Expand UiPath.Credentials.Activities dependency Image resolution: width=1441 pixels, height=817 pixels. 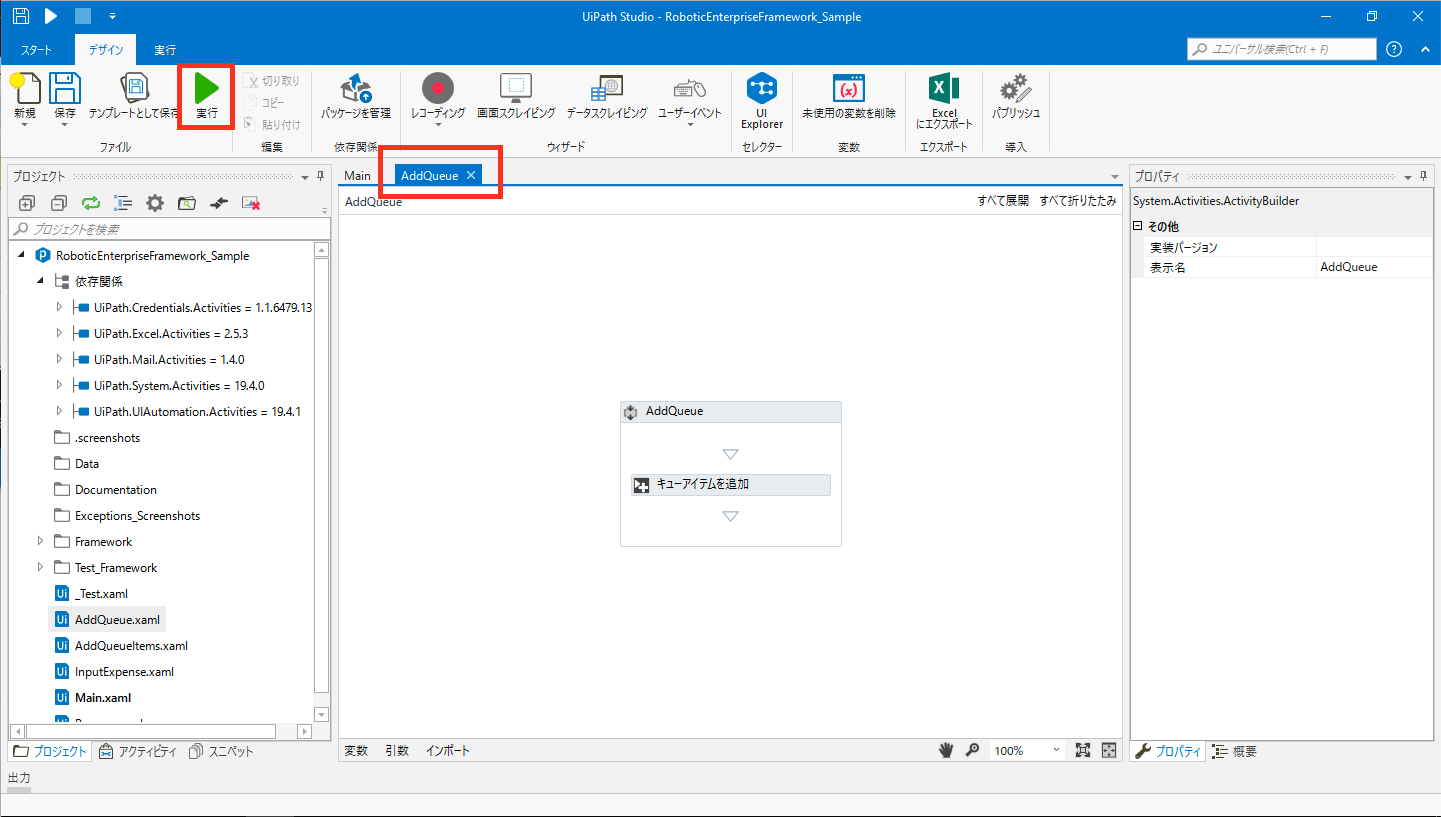tap(59, 307)
